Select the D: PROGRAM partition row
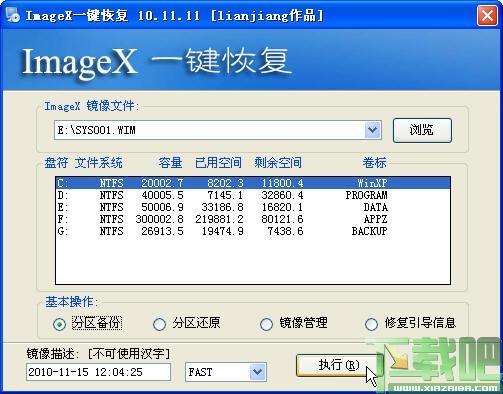Image resolution: width=503 pixels, height=394 pixels. pos(253,195)
